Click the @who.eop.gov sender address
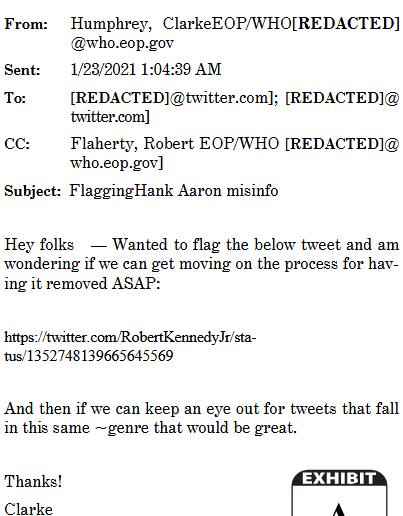This screenshot has width=403, height=516. point(122,43)
